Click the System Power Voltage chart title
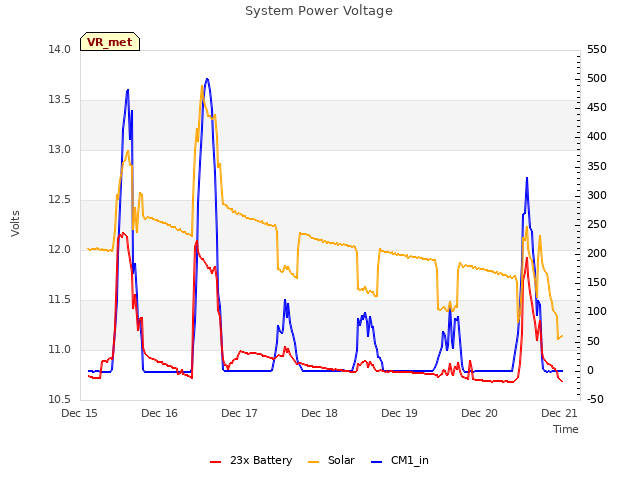Image resolution: width=640 pixels, height=480 pixels. click(x=319, y=11)
